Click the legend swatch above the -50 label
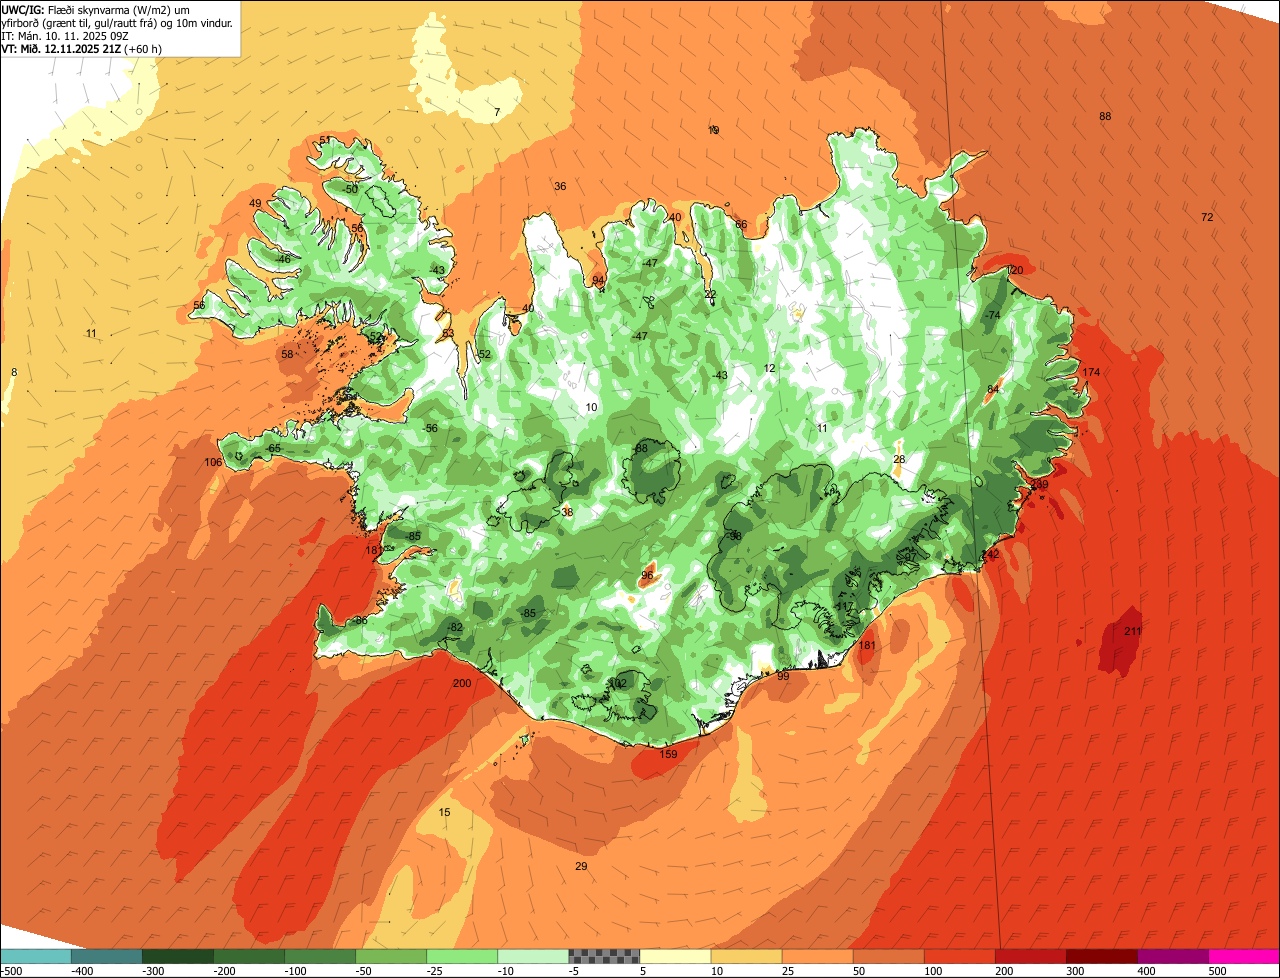 [390, 956]
